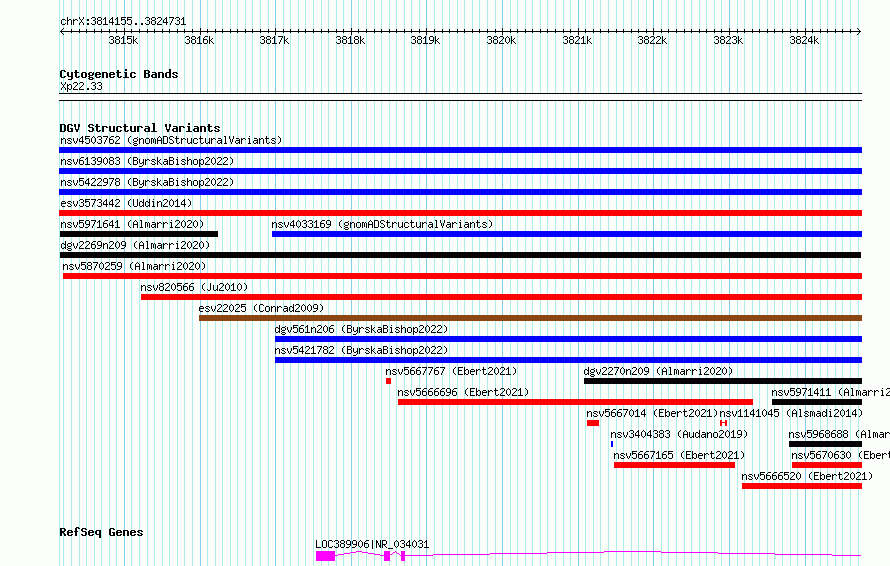
Task: Select the brown bar for esv22025
Action: 530,318
